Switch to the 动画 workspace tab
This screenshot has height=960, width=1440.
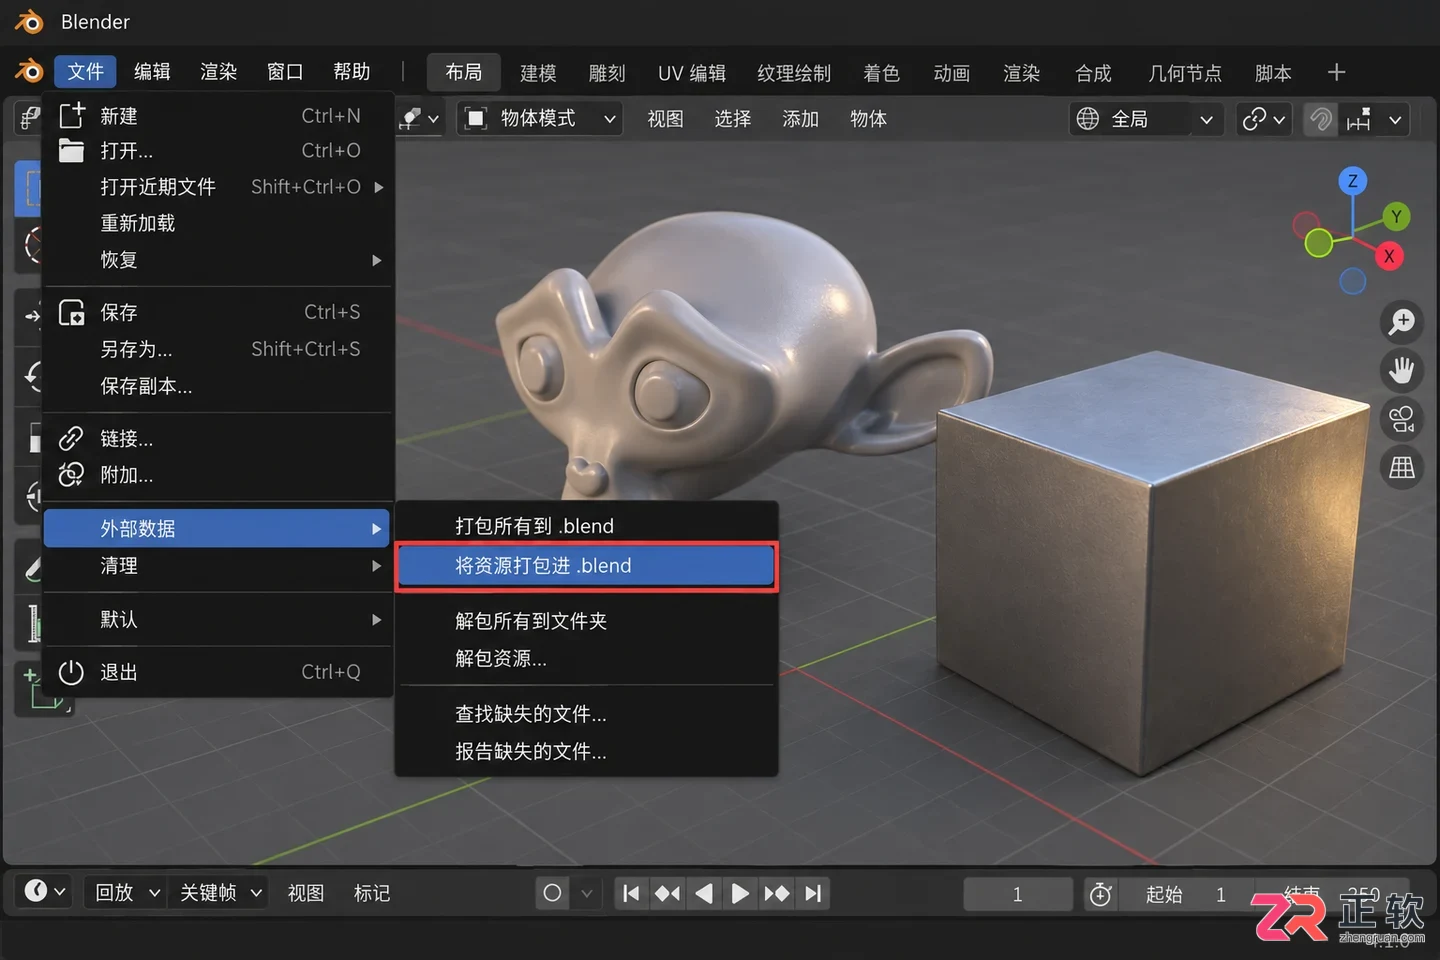coord(952,74)
